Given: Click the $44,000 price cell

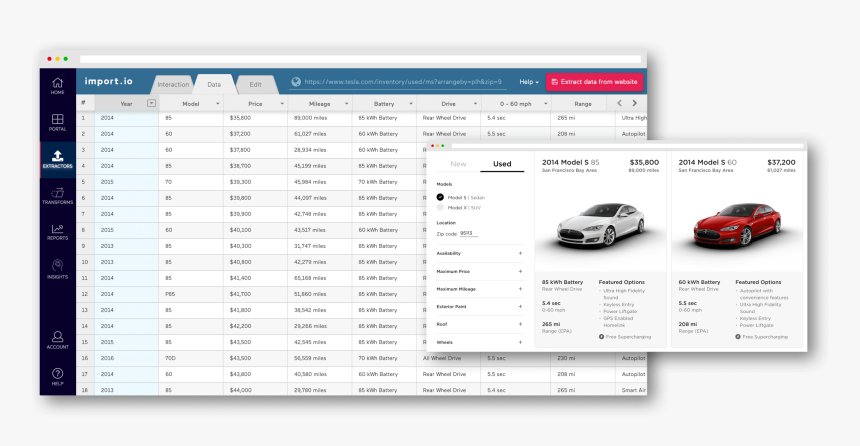Looking at the screenshot, I should coord(255,390).
